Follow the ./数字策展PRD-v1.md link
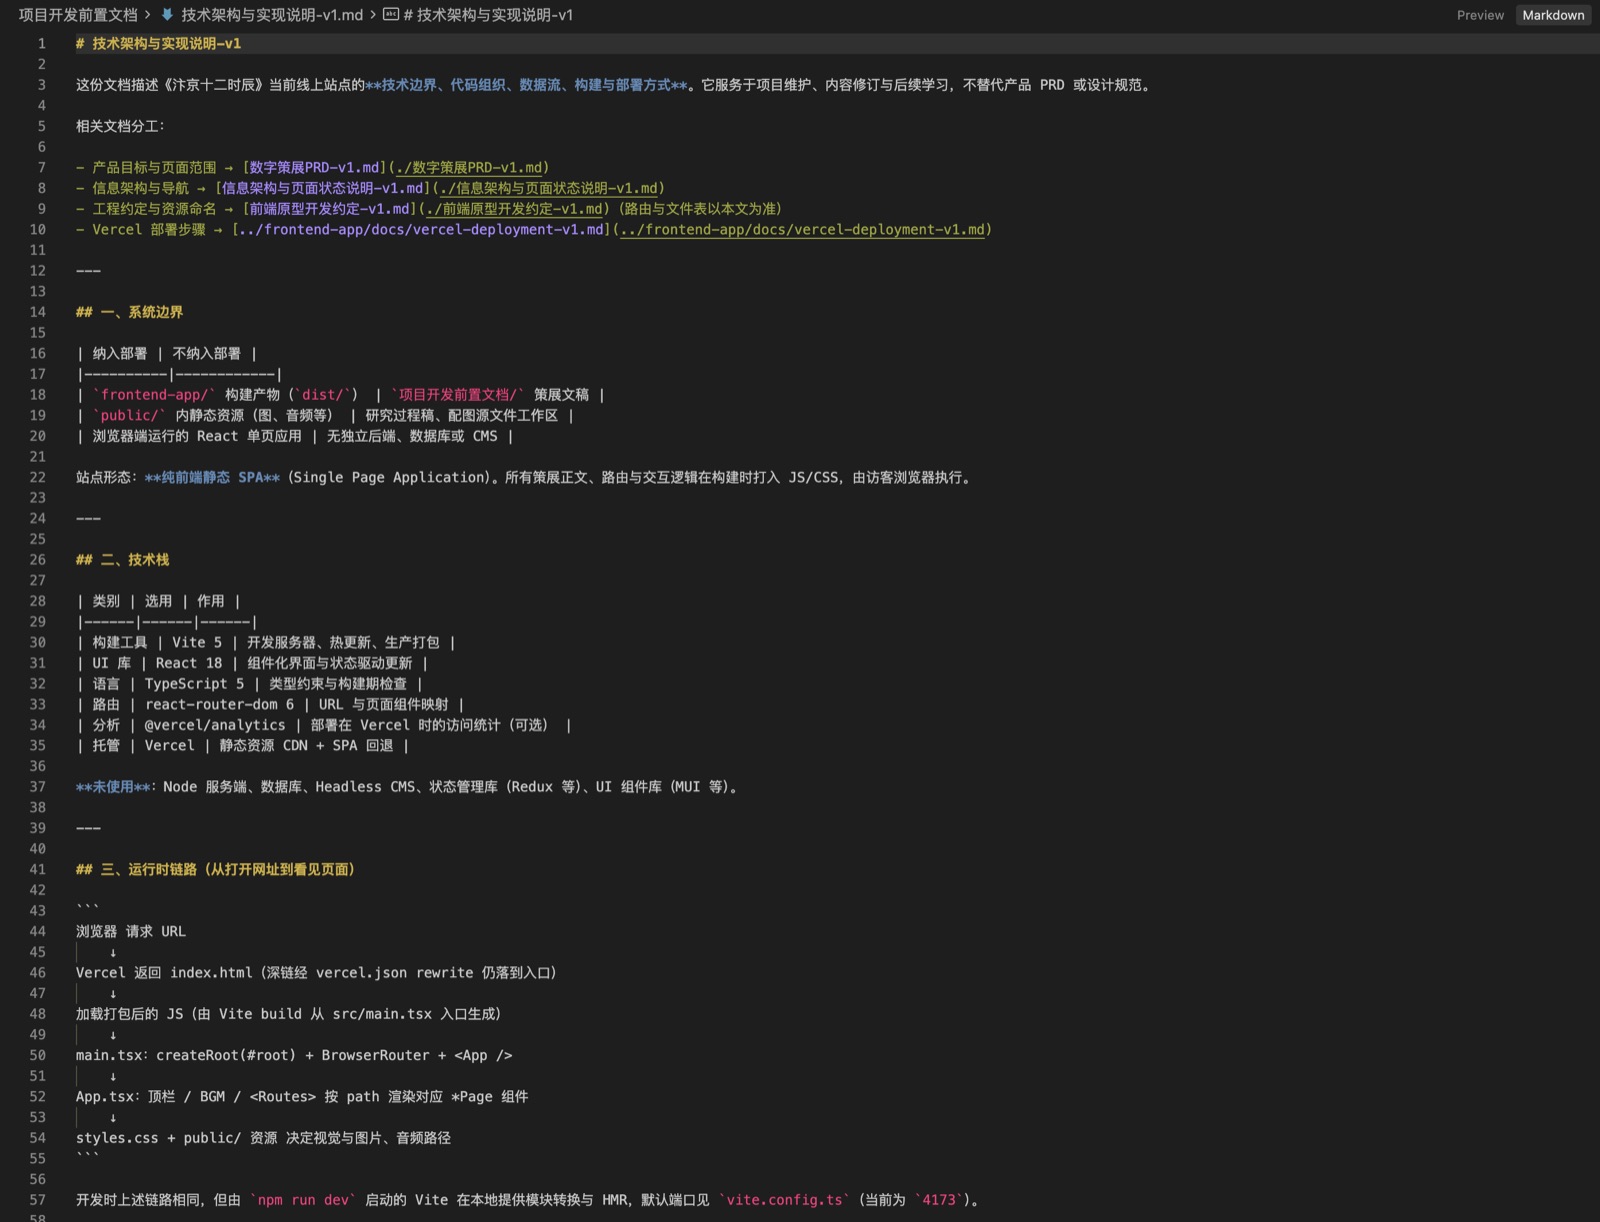The height and width of the screenshot is (1222, 1600). pos(470,167)
